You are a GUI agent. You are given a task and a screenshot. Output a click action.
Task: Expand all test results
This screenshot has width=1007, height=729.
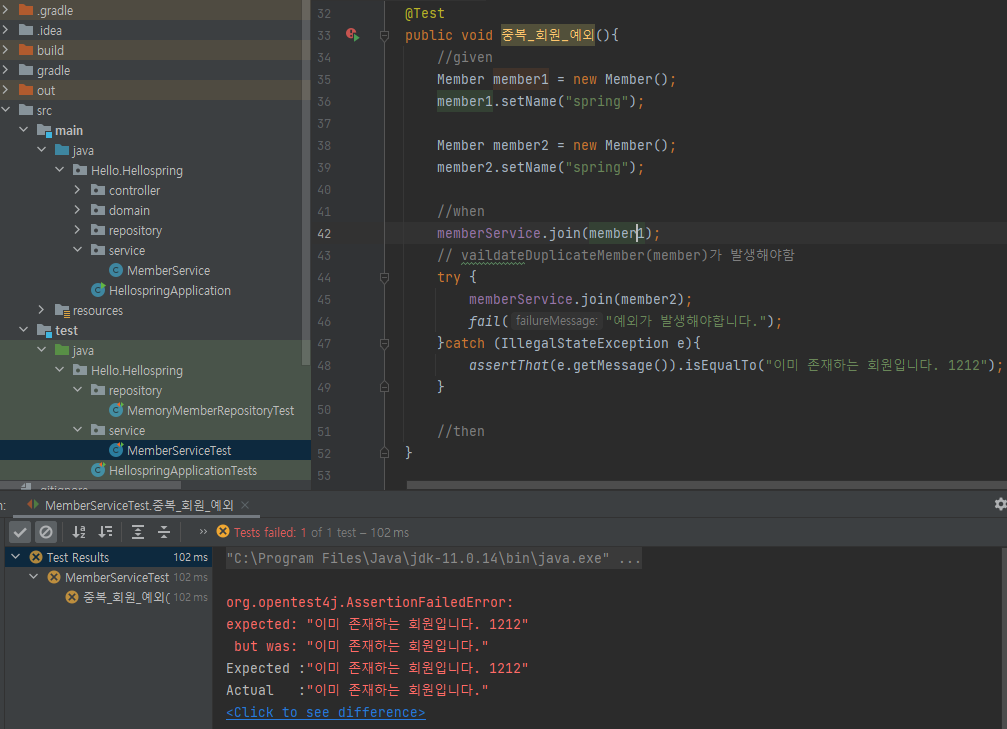(x=137, y=532)
